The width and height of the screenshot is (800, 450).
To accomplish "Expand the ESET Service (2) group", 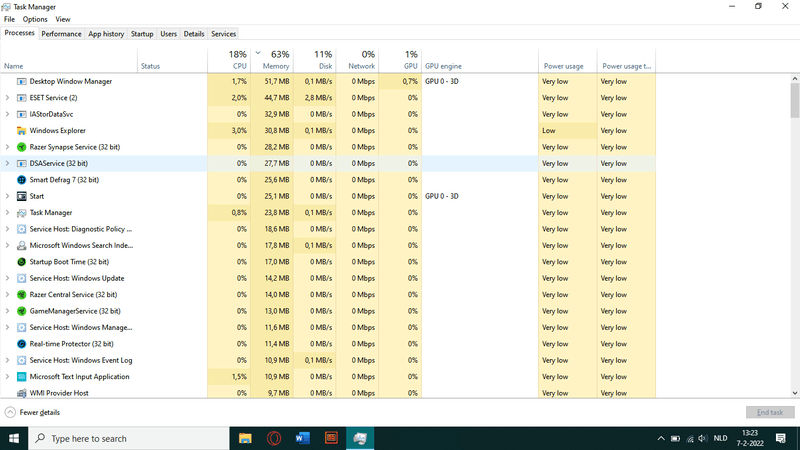I will pyautogui.click(x=7, y=97).
